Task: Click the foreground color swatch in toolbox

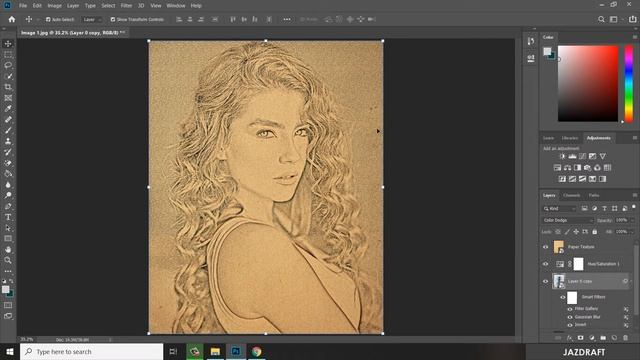Action: [5, 289]
